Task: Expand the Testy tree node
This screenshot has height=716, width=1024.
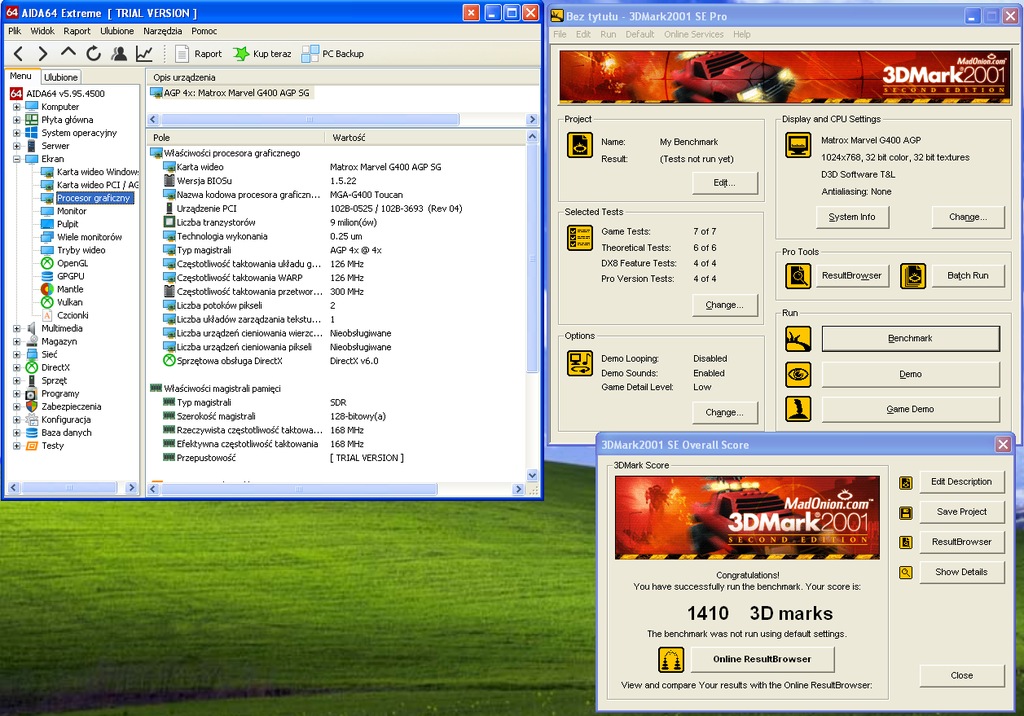Action: click(x=16, y=446)
